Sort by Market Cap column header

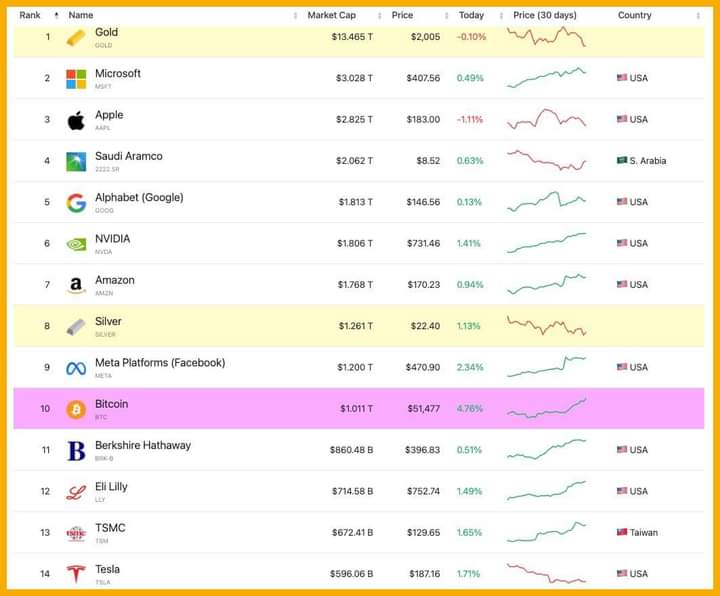[332, 15]
